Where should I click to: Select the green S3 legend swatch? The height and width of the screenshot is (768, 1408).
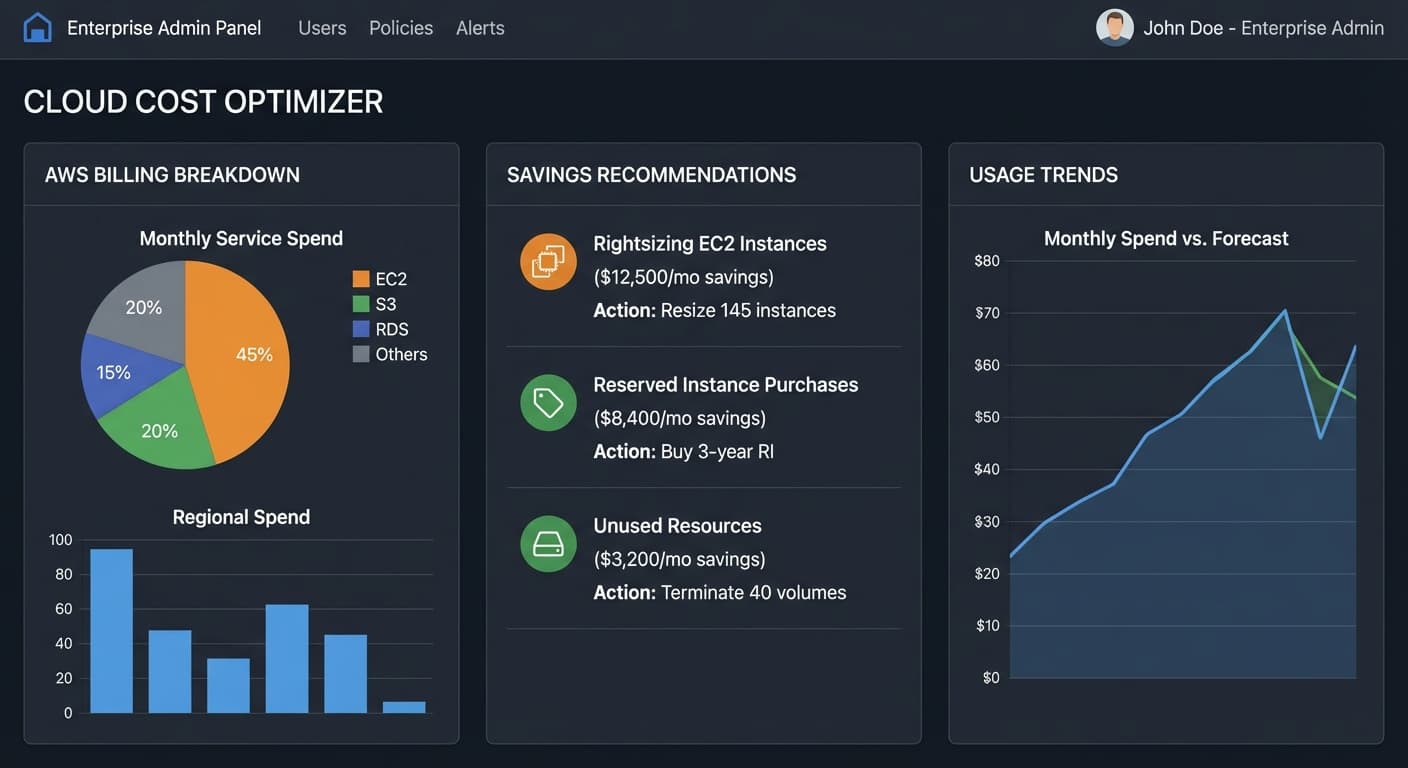[361, 304]
